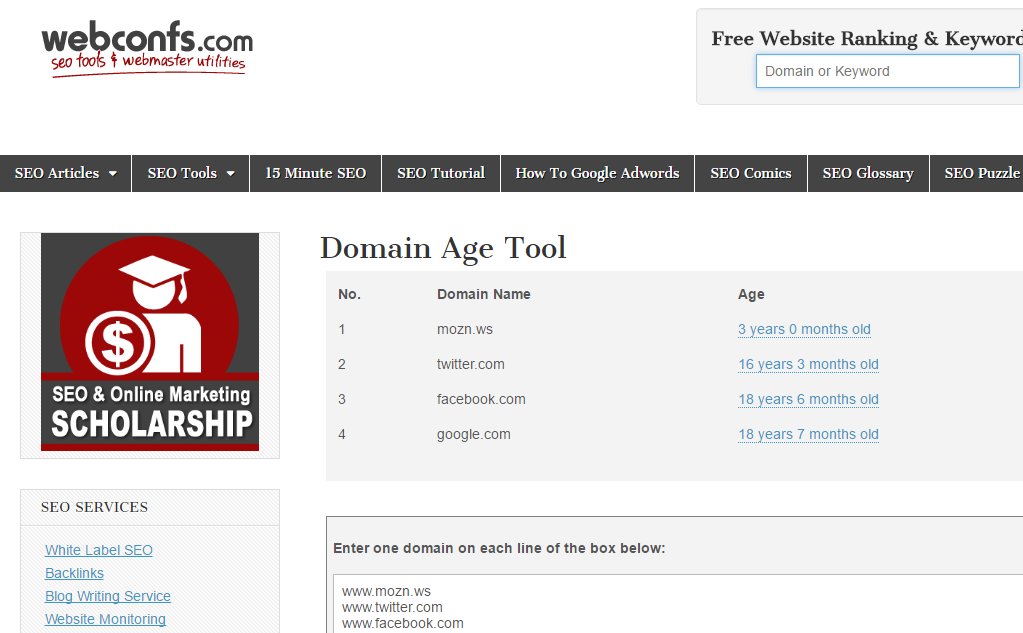Open the Backlinks service link
This screenshot has width=1023, height=633.
click(x=74, y=573)
